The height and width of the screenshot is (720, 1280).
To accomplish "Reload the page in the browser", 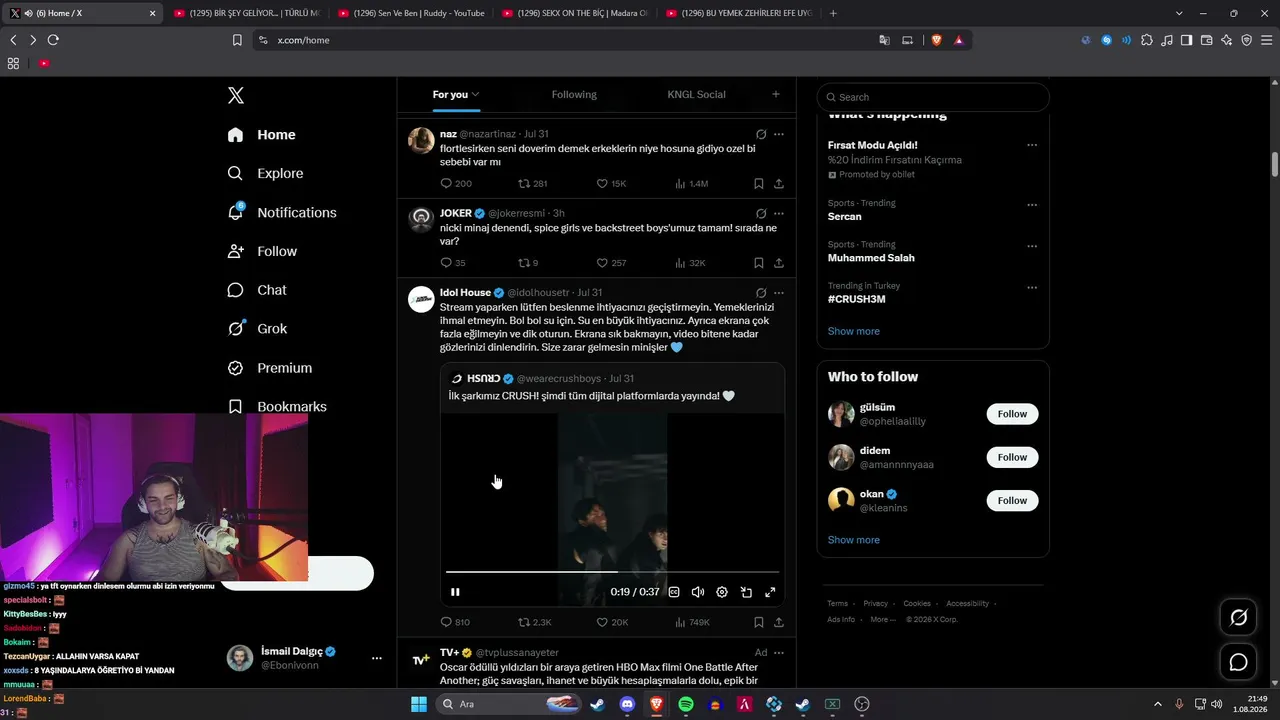I will pos(53,40).
